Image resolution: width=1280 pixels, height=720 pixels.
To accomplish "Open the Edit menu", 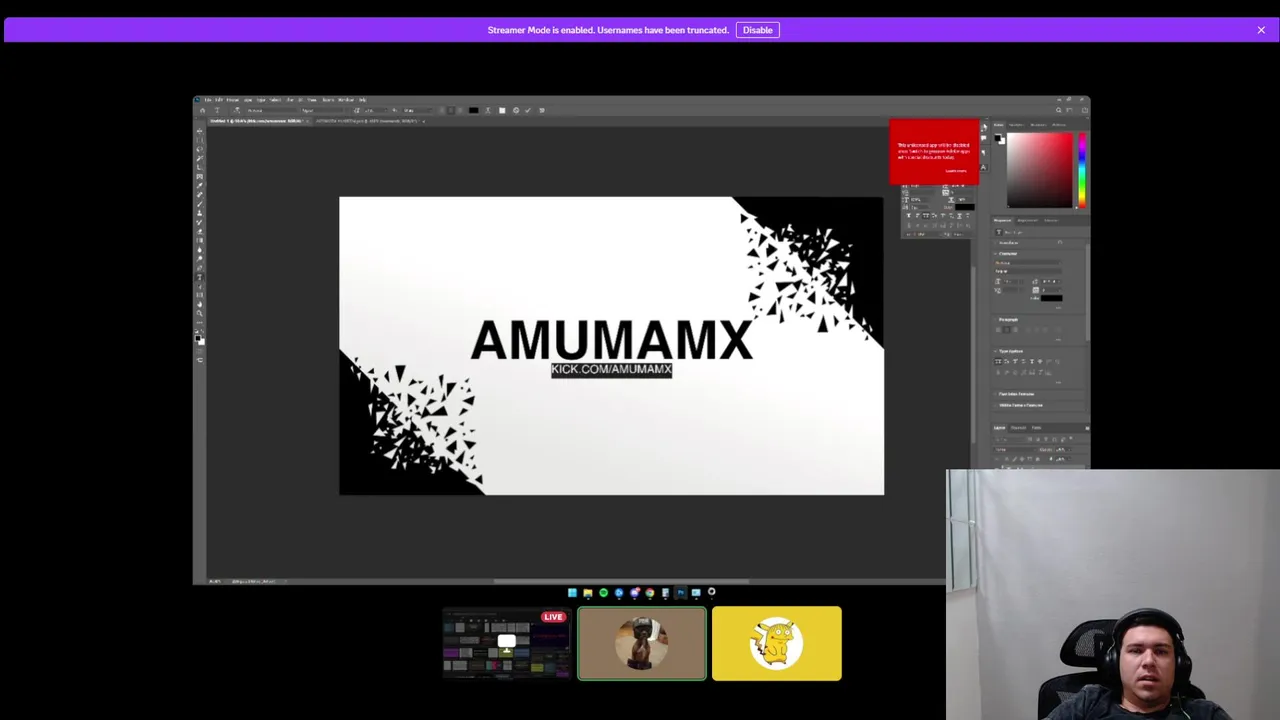I will pyautogui.click(x=219, y=100).
